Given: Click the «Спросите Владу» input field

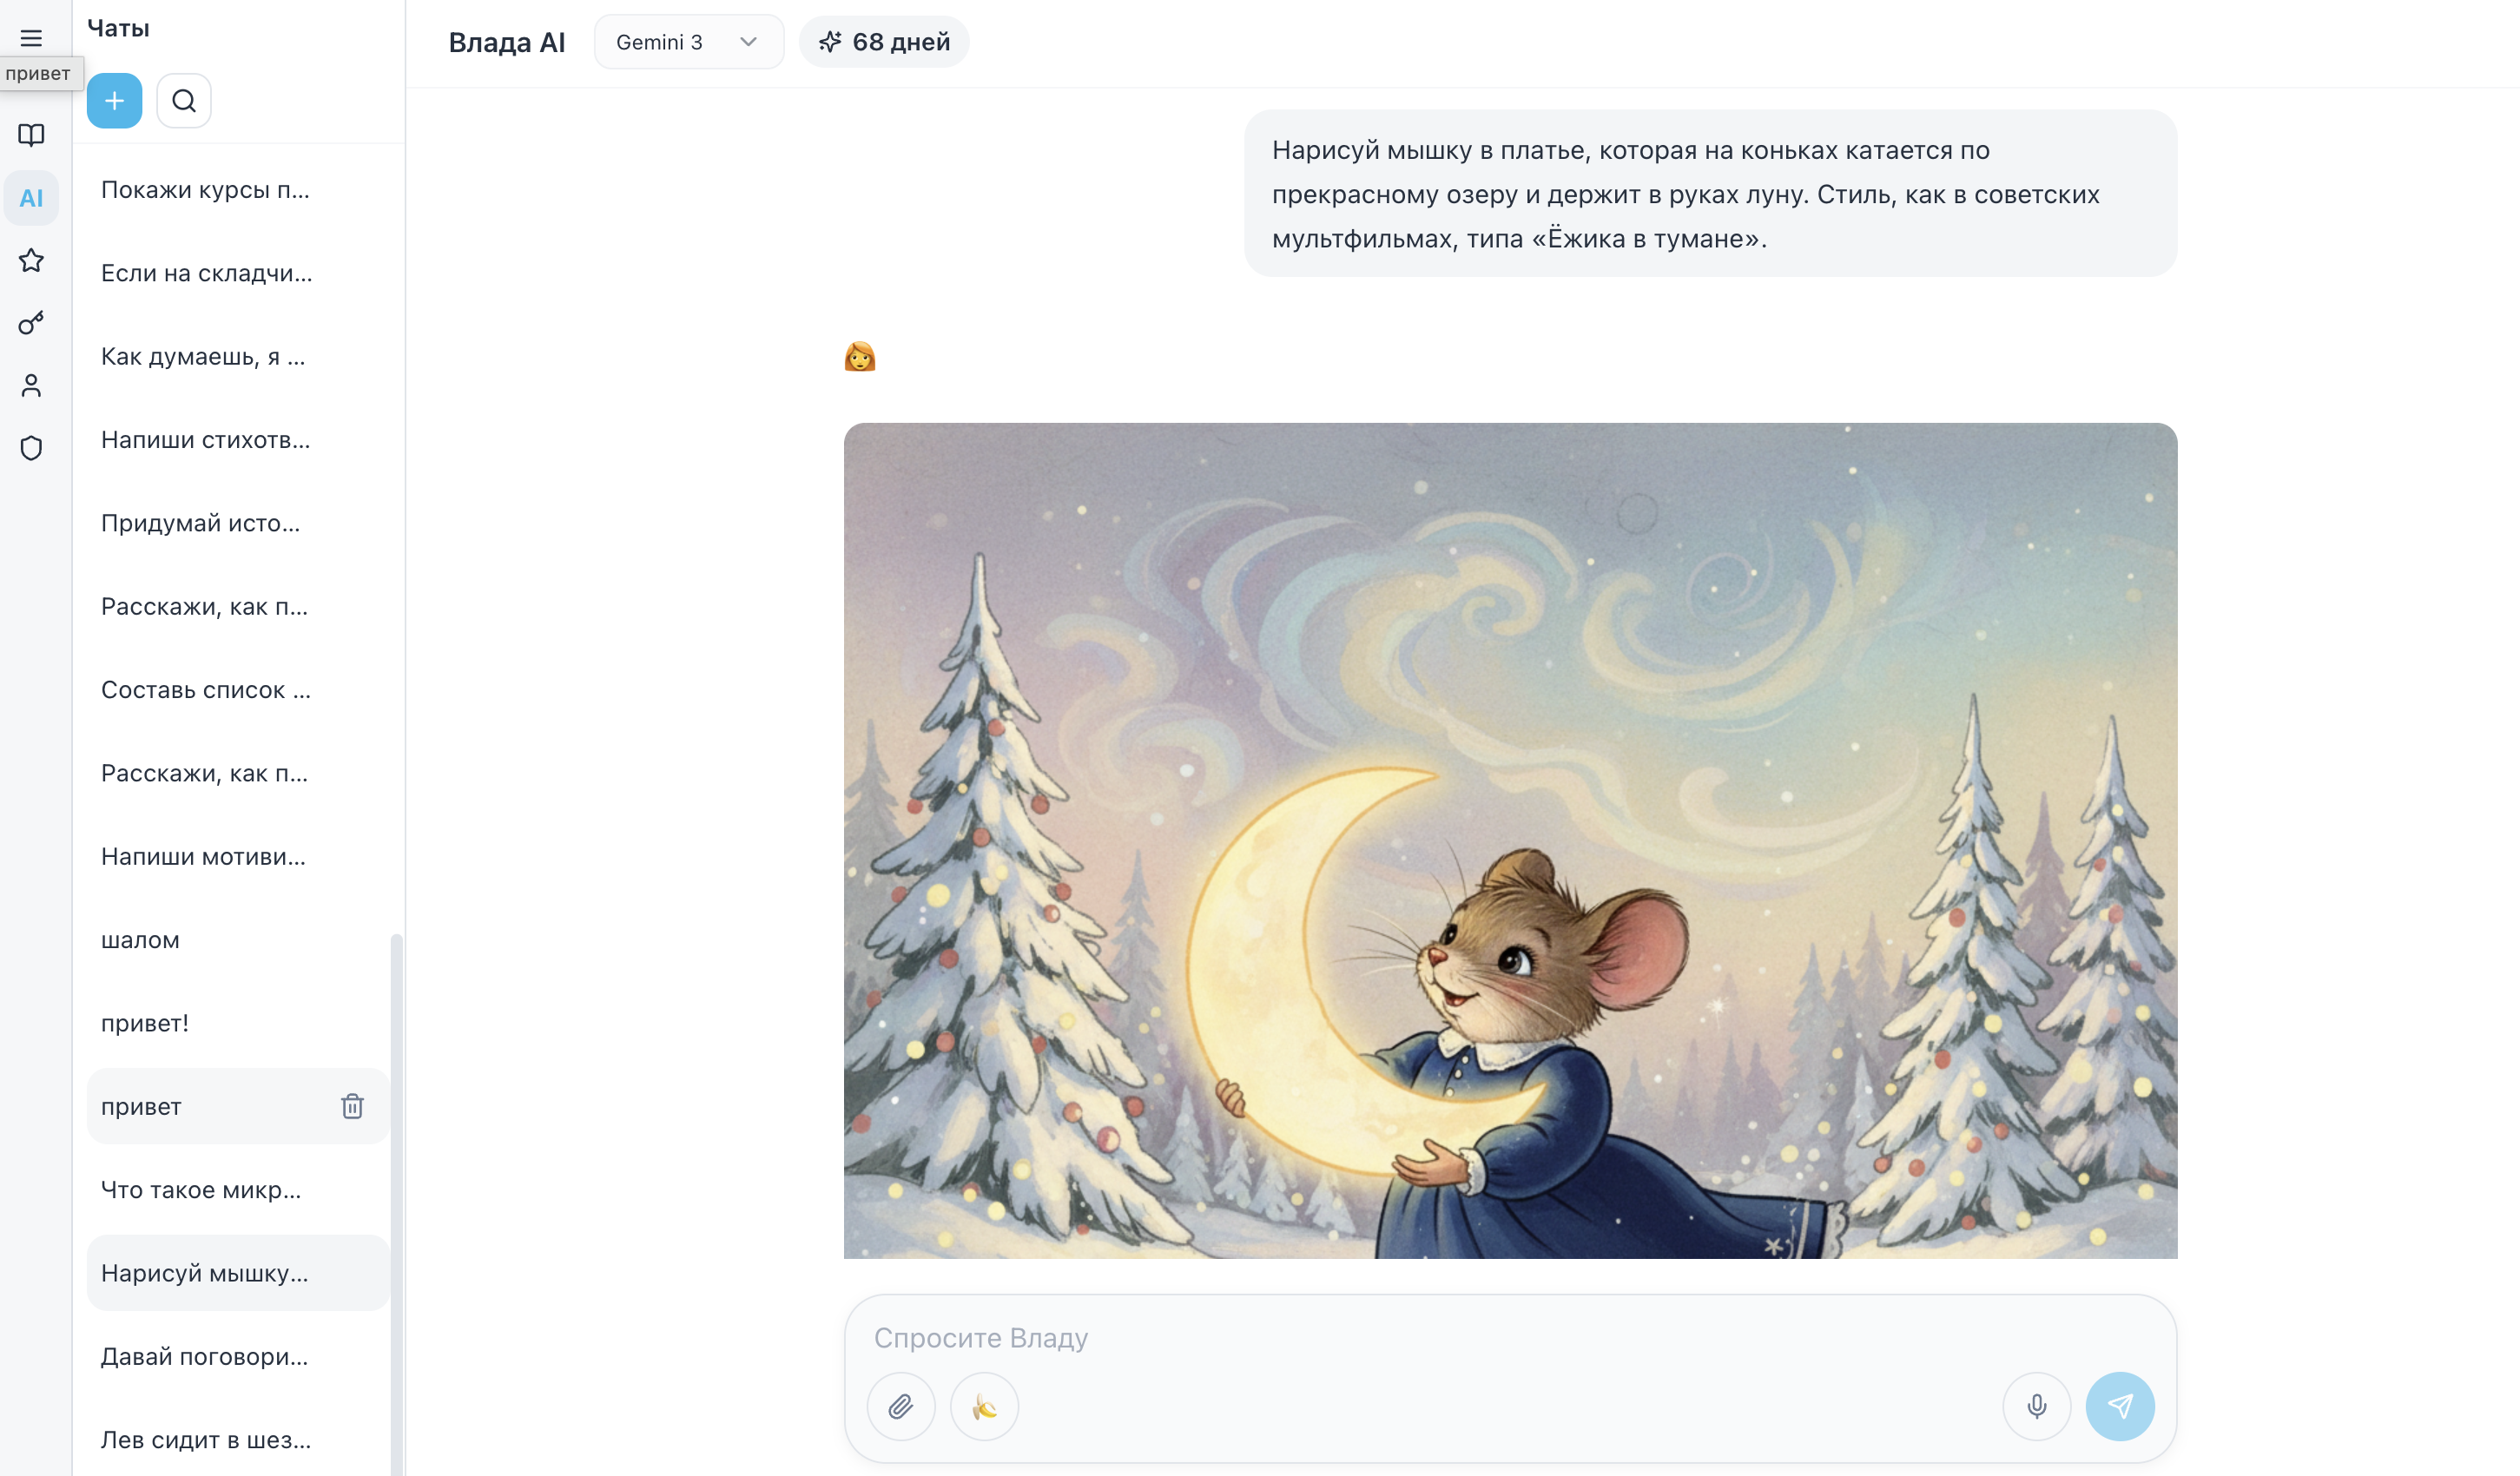Looking at the screenshot, I should [1400, 1338].
